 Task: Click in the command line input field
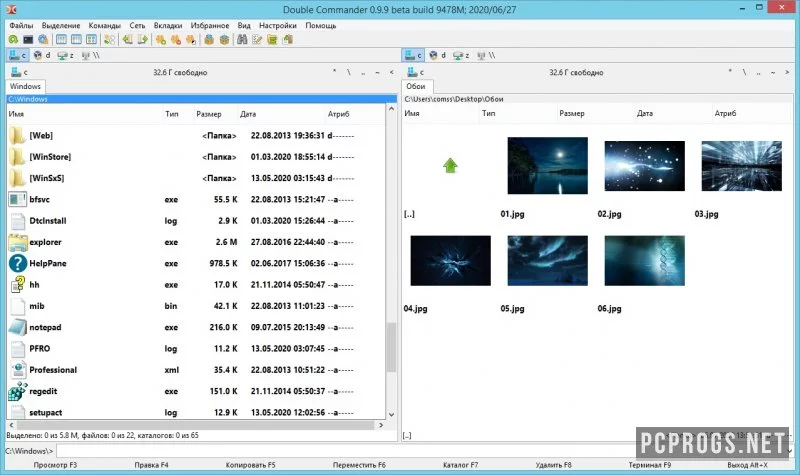coord(423,451)
